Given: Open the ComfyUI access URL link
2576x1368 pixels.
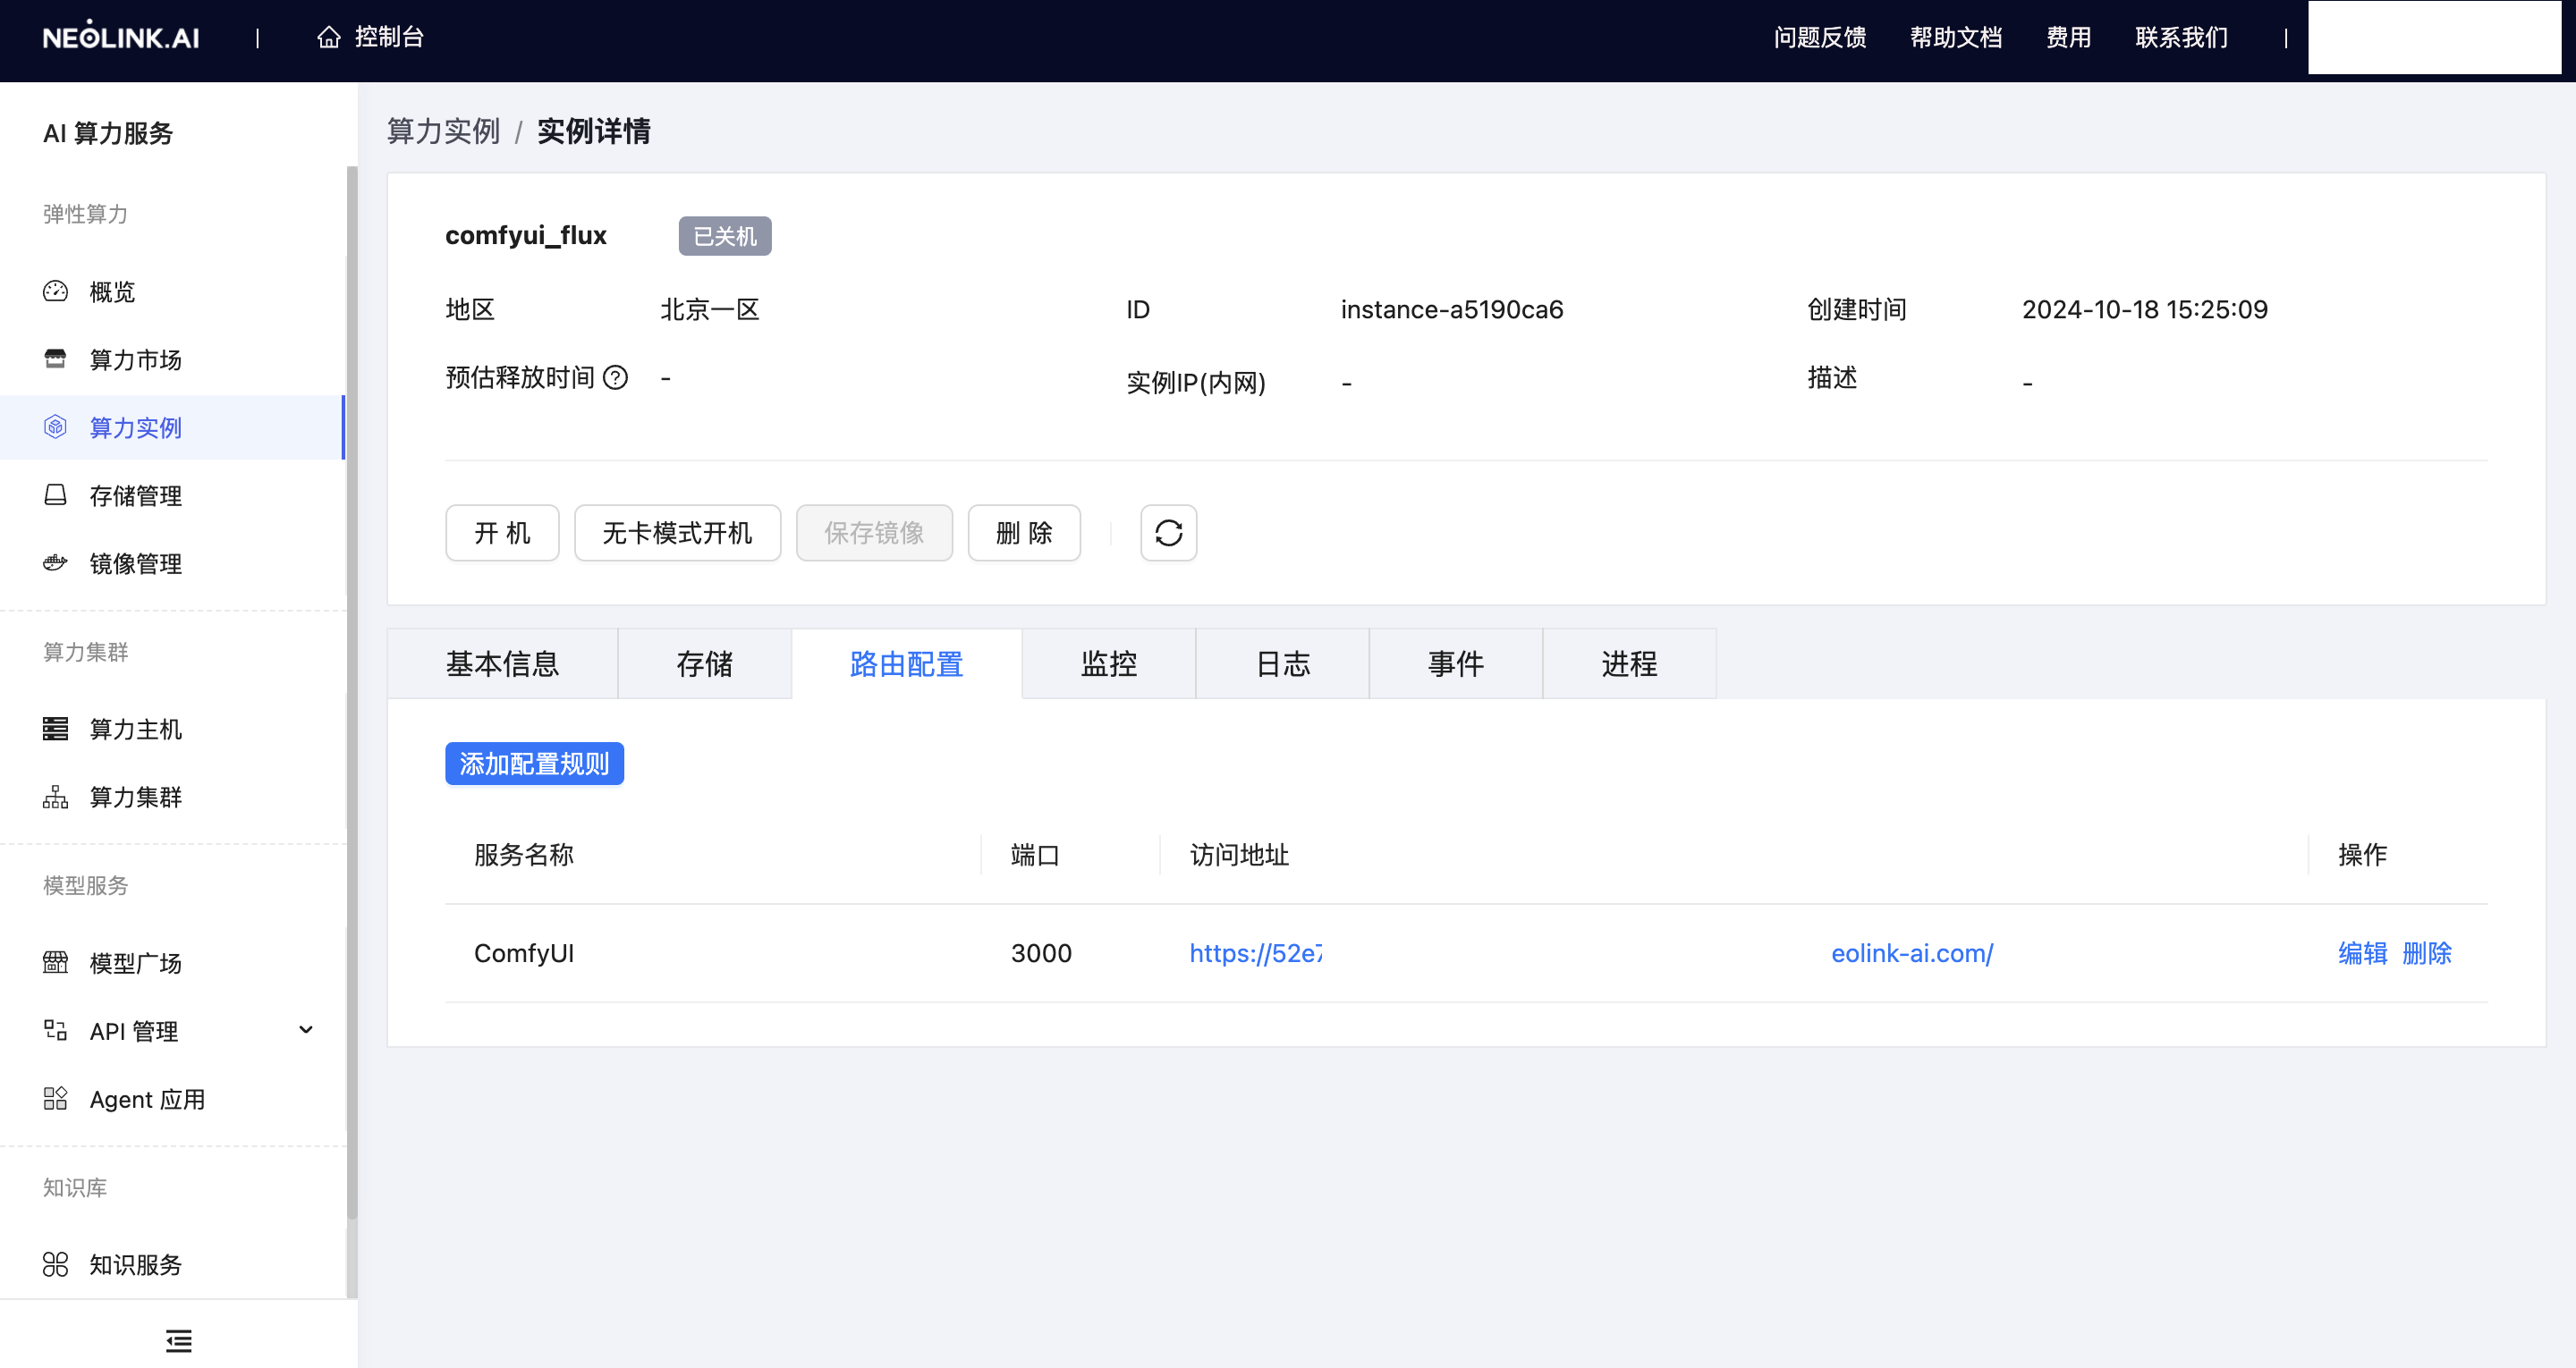Looking at the screenshot, I should click(1591, 953).
